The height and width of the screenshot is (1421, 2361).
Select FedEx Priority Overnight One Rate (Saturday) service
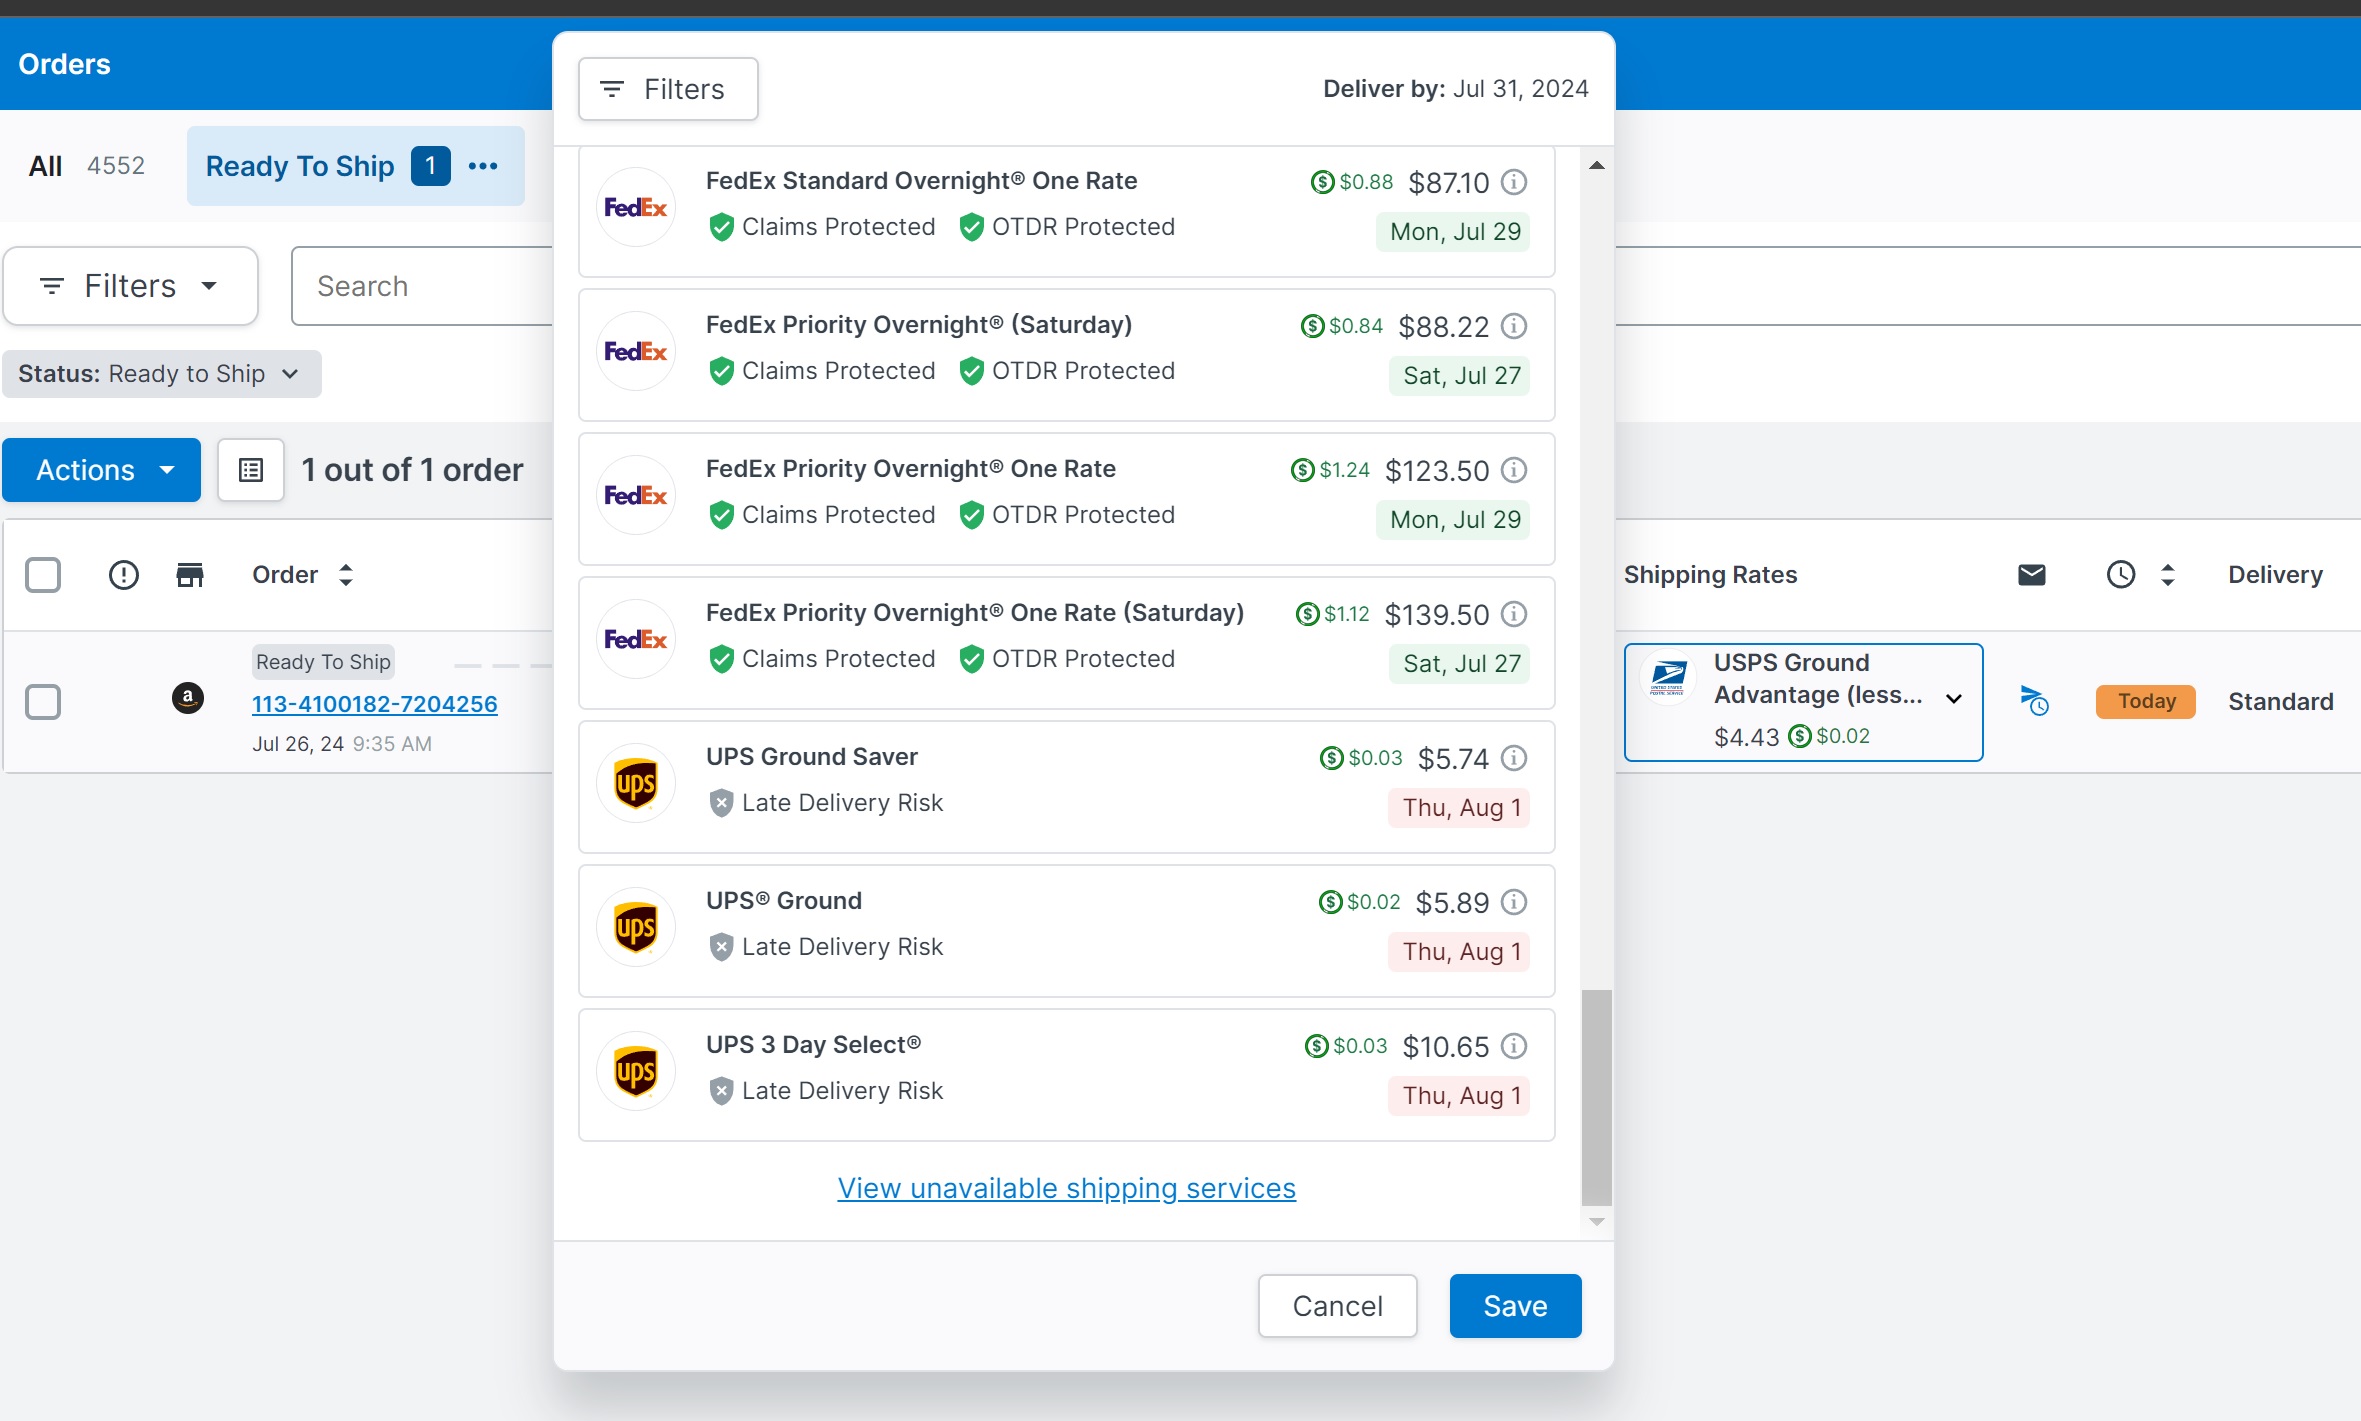coord(1066,643)
